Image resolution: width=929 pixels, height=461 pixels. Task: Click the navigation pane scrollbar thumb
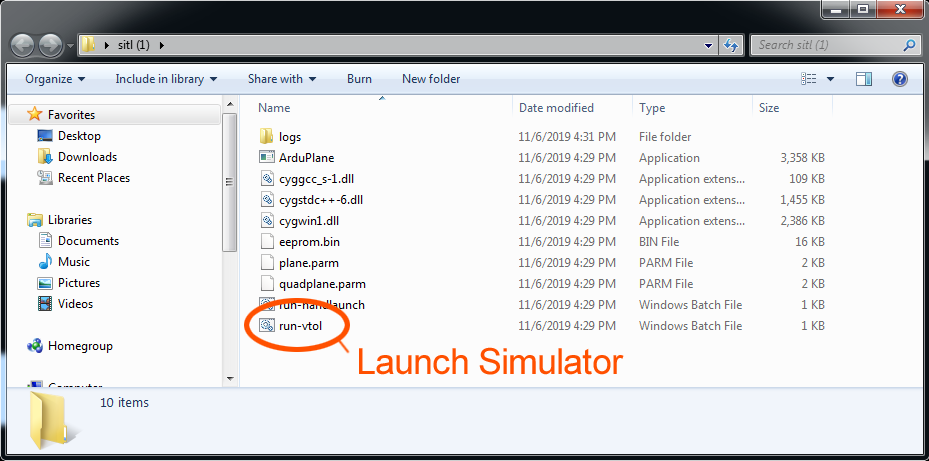pyautogui.click(x=230, y=183)
